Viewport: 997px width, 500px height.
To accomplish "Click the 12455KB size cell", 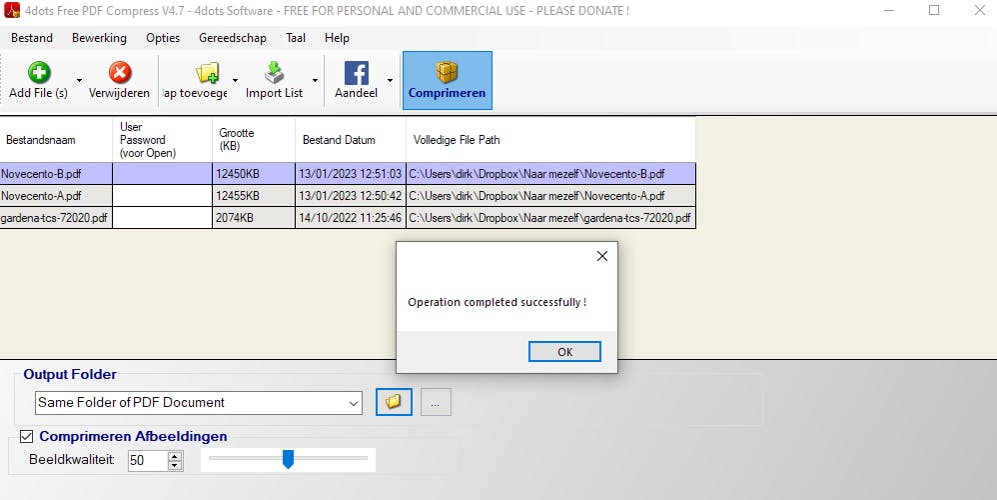I will click(254, 195).
